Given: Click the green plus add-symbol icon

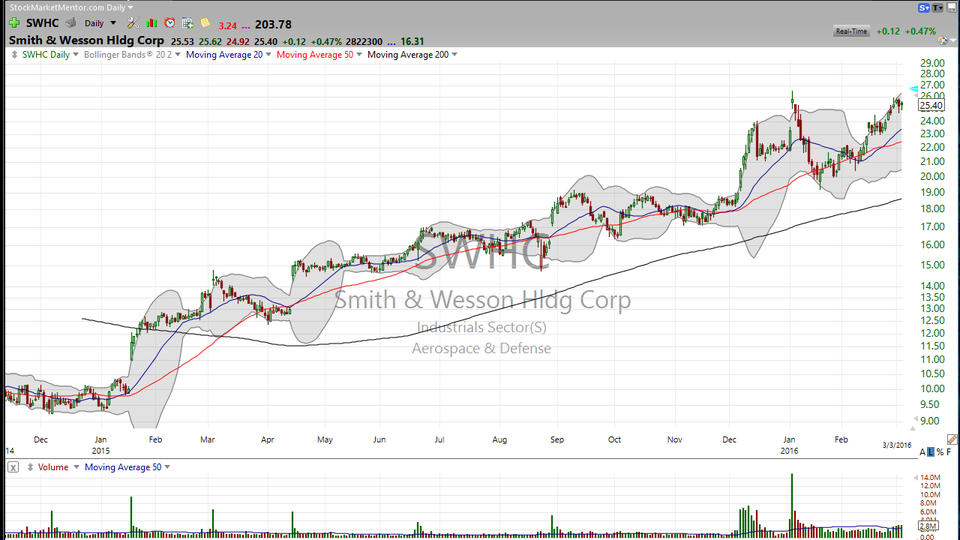Looking at the screenshot, I should [x=14, y=23].
